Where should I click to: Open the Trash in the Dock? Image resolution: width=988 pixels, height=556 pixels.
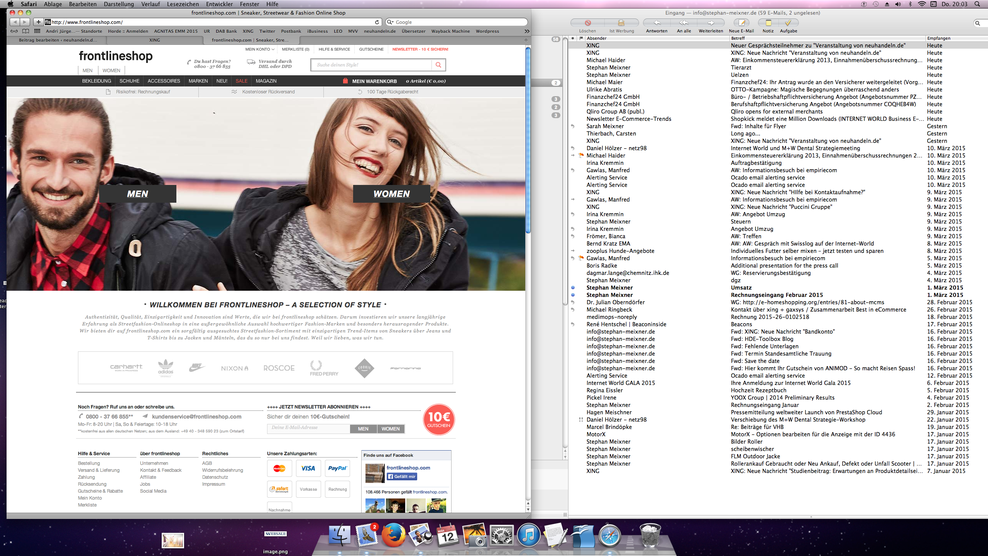[650, 535]
